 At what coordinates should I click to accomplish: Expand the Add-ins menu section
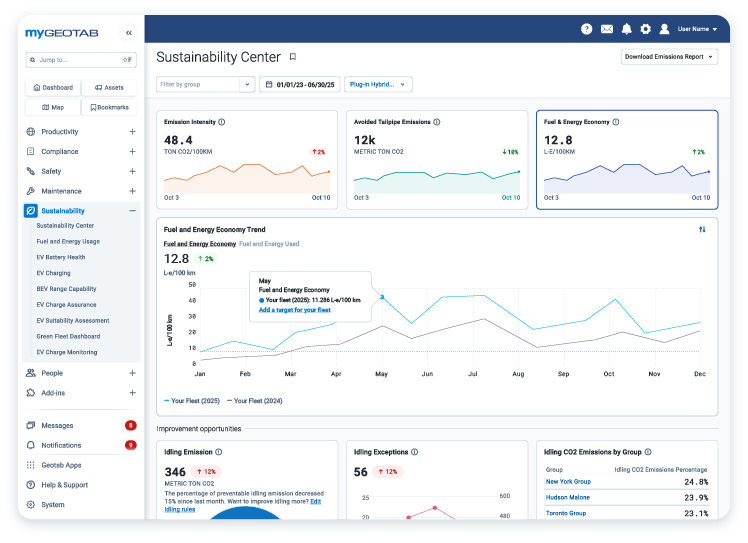[x=132, y=393]
